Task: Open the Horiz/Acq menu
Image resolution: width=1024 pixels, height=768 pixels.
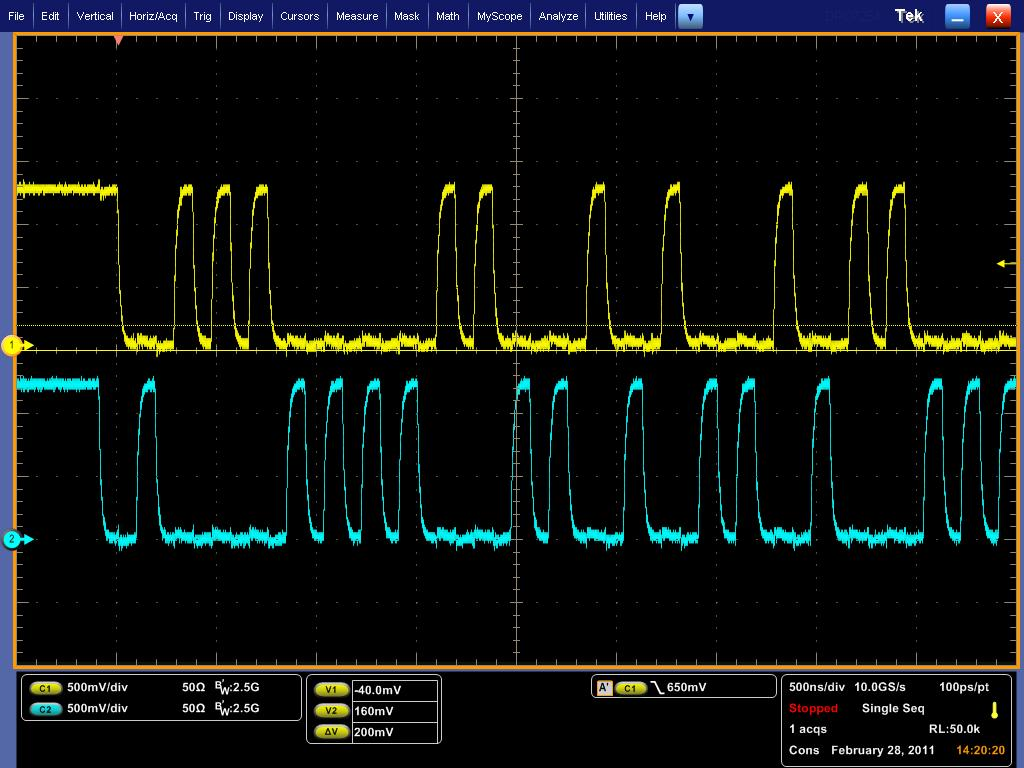Action: (x=153, y=16)
